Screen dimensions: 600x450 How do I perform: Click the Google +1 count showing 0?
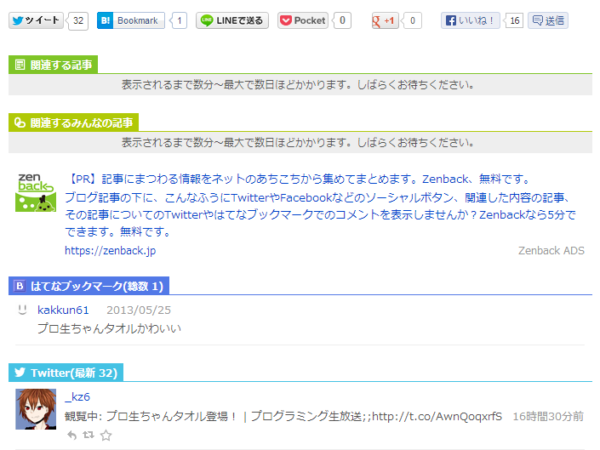[x=412, y=21]
